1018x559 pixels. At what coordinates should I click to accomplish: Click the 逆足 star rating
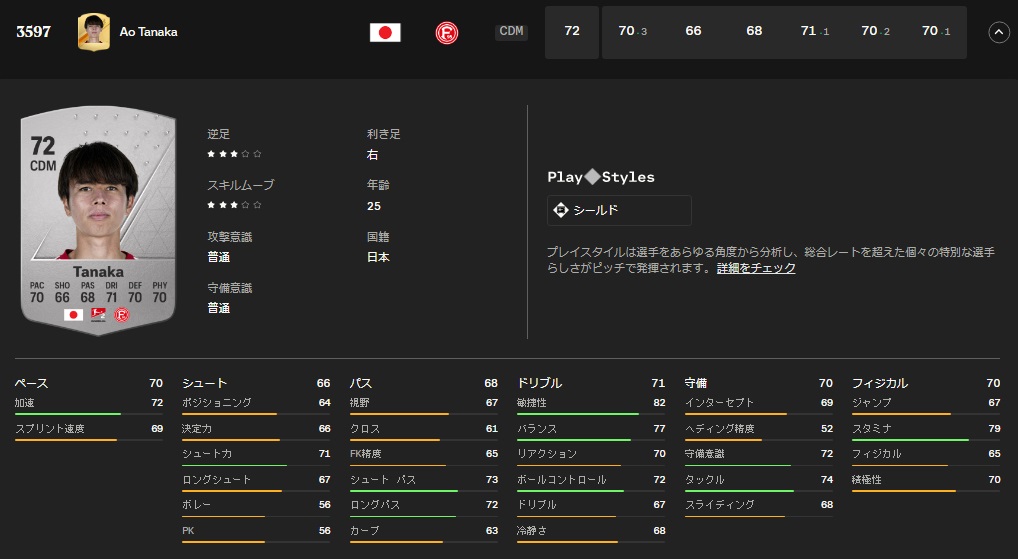click(x=234, y=154)
